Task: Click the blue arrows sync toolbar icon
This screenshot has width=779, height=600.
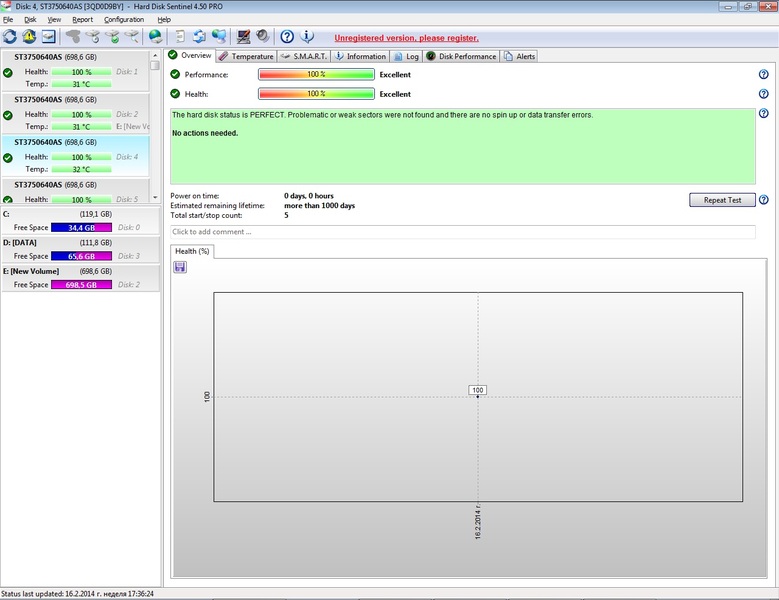Action: (200, 36)
